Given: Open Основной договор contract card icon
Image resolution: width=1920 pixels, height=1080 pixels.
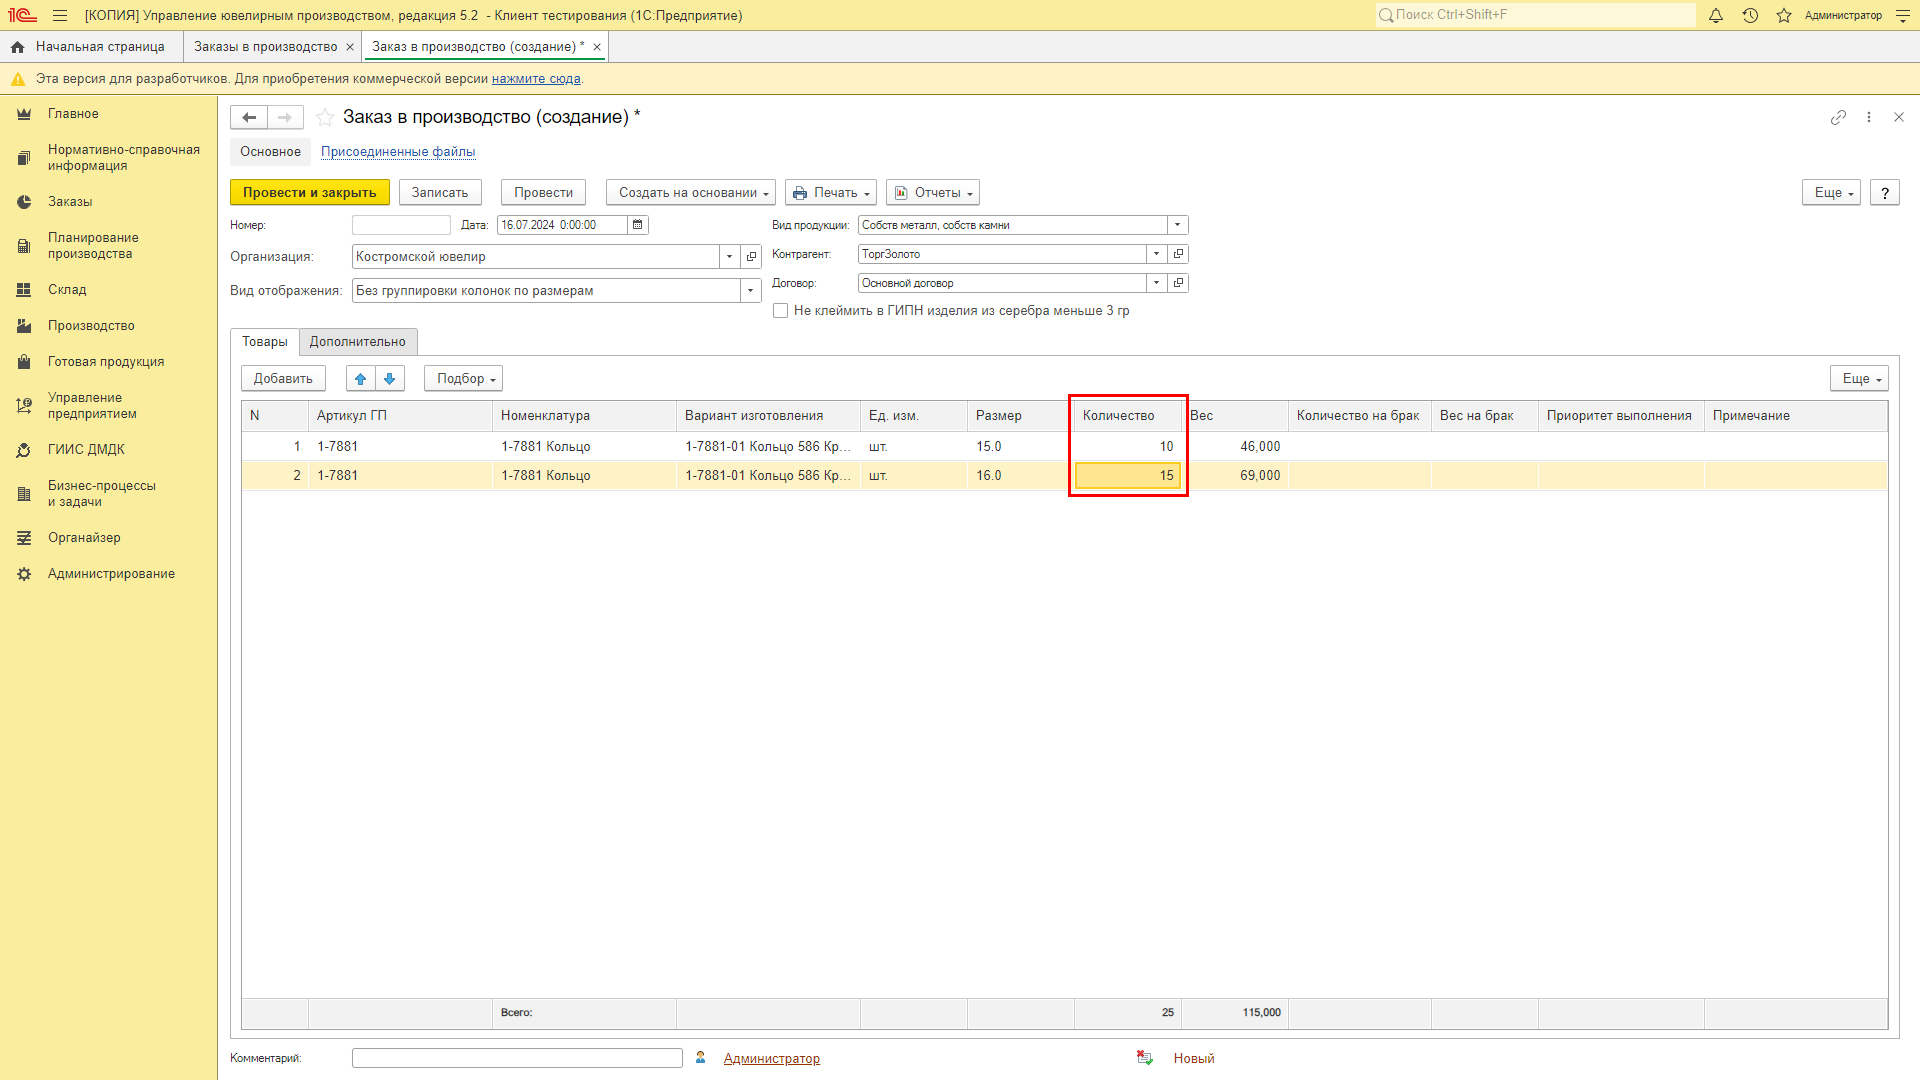Looking at the screenshot, I should 1178,283.
